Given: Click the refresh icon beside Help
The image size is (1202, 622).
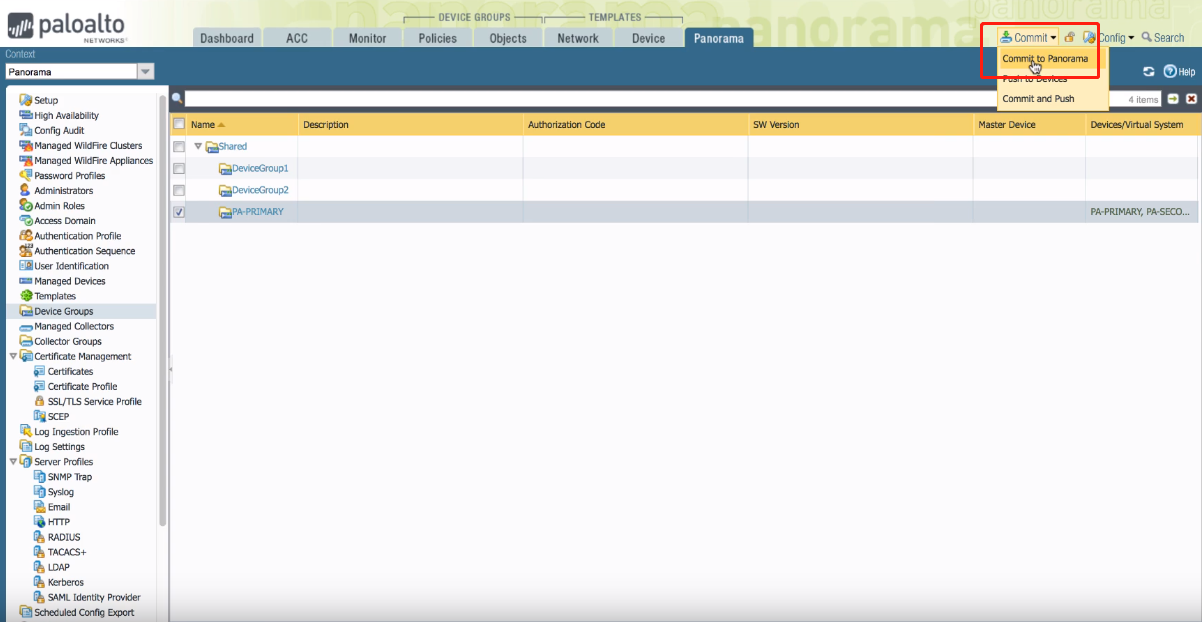Looking at the screenshot, I should [1149, 72].
